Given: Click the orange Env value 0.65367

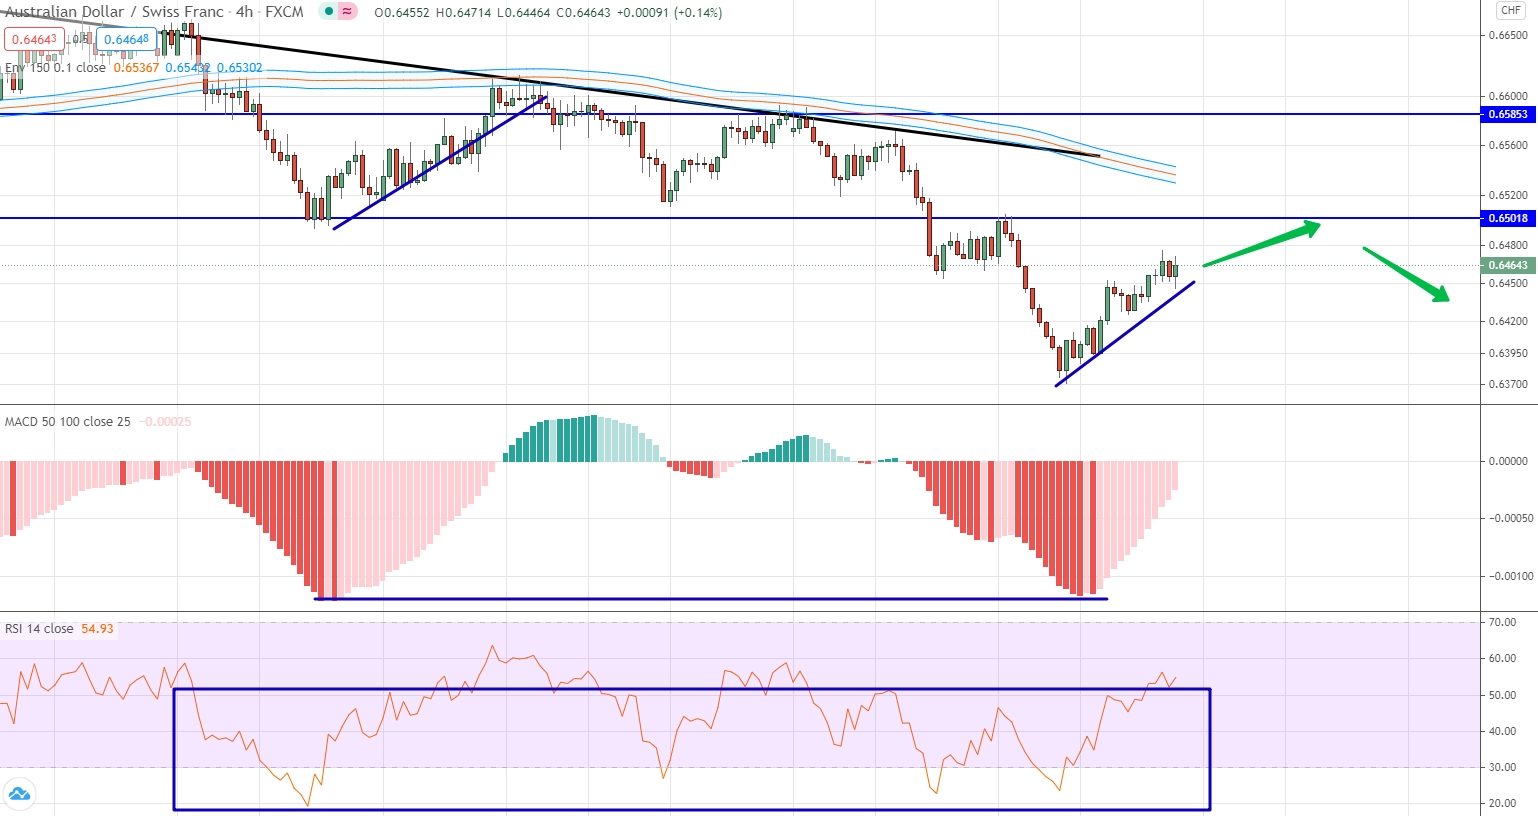Looking at the screenshot, I should click(136, 68).
